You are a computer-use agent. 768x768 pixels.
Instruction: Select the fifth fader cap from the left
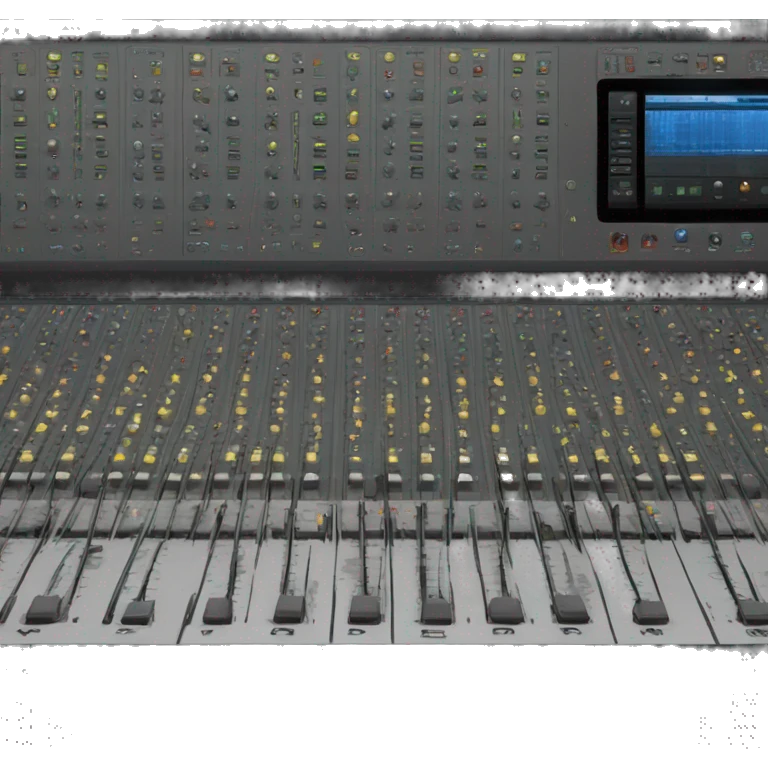[365, 609]
